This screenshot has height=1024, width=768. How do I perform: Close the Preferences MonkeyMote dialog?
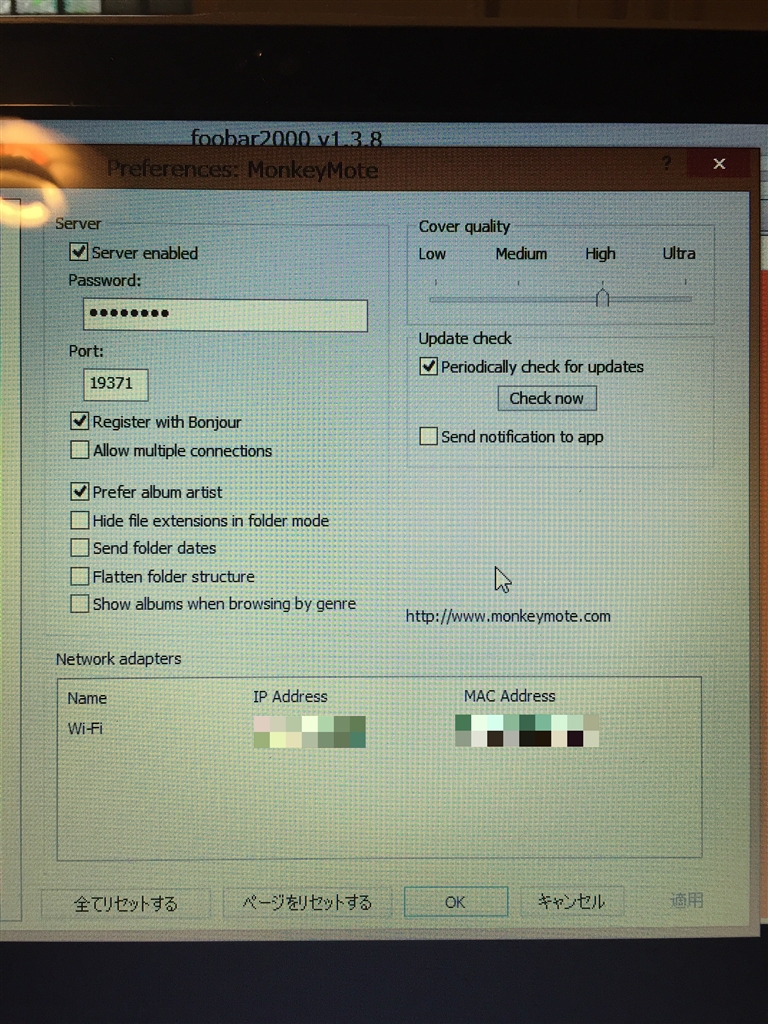click(719, 164)
